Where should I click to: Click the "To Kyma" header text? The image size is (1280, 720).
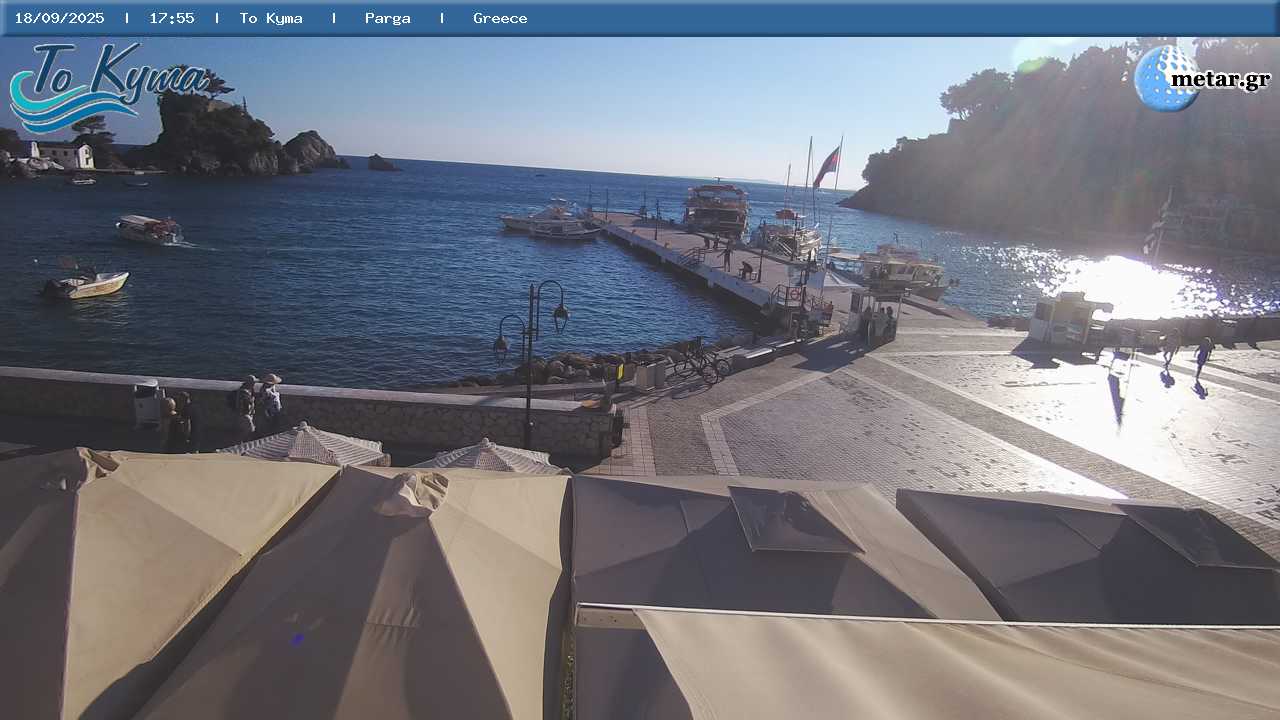pos(271,18)
